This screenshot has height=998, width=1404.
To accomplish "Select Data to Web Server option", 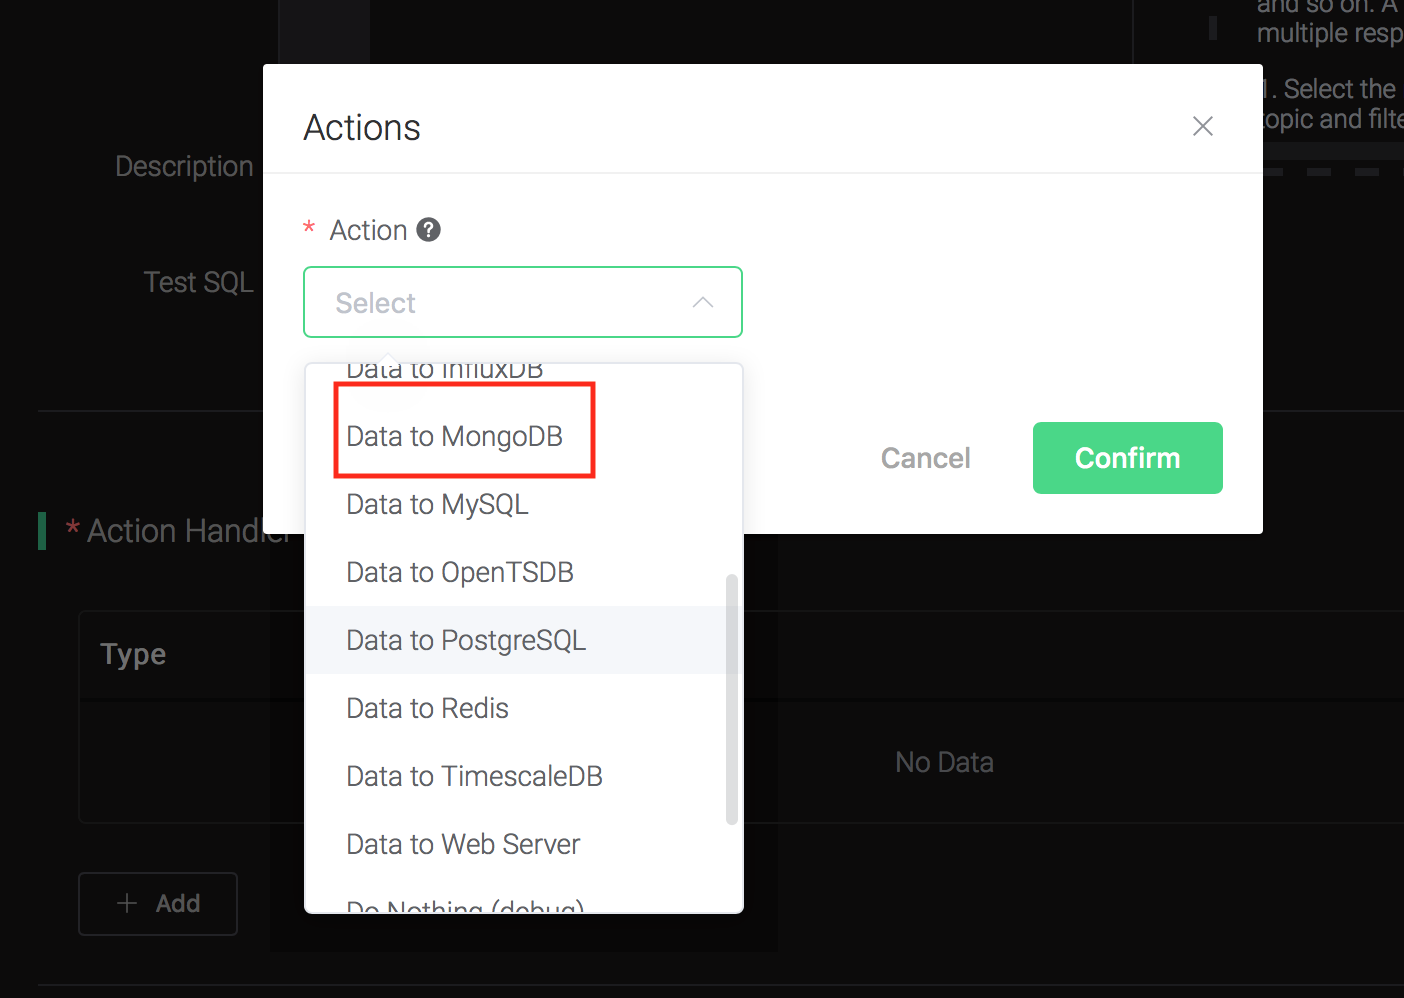I will point(462,844).
